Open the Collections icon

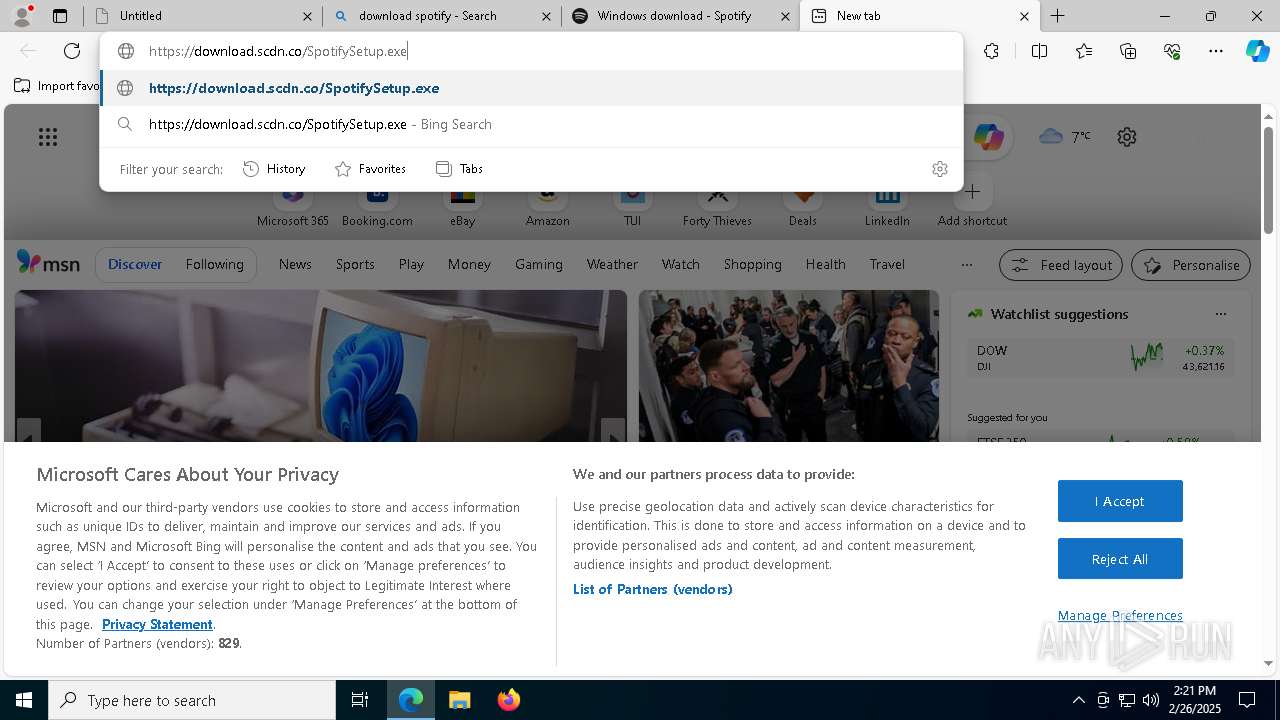coord(1128,51)
